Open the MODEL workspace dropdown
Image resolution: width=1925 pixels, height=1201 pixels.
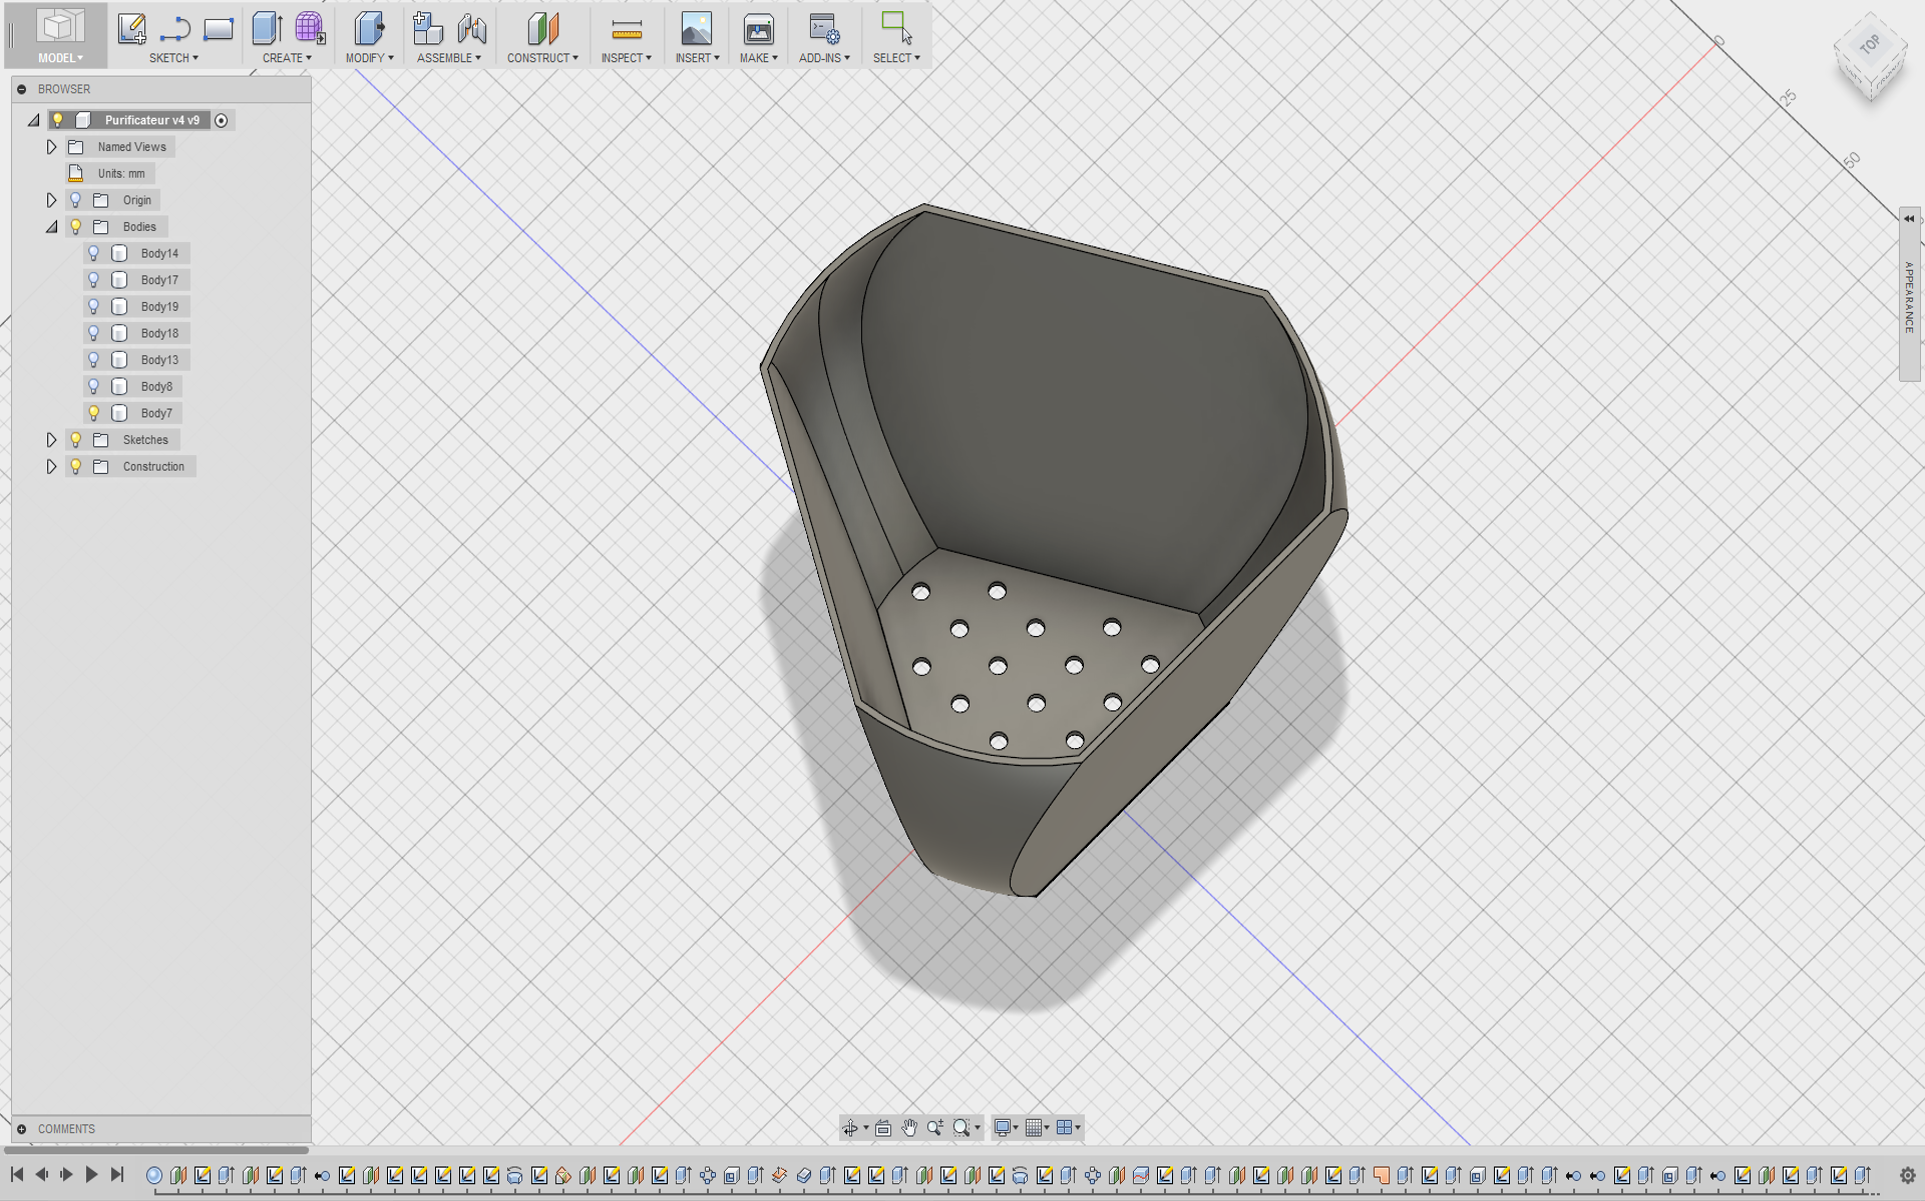59,58
